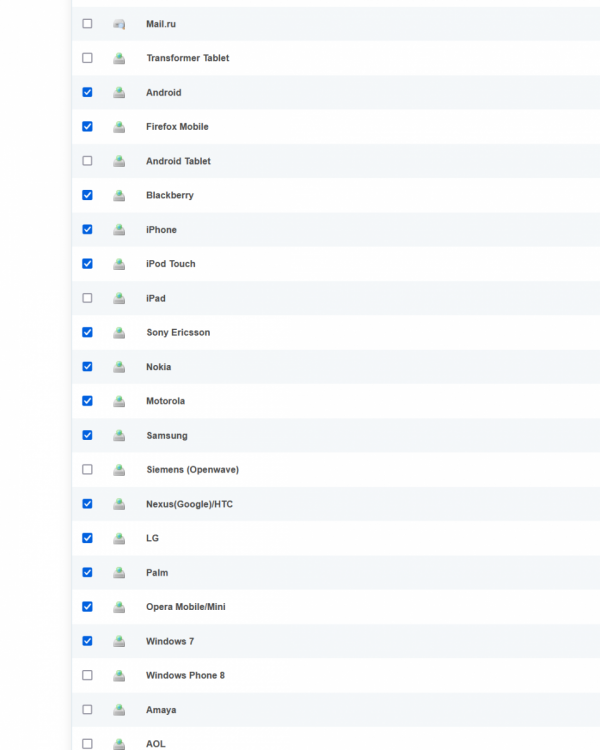The width and height of the screenshot is (600, 750).
Task: Click the device icon beside Samsung
Action: coord(119,435)
